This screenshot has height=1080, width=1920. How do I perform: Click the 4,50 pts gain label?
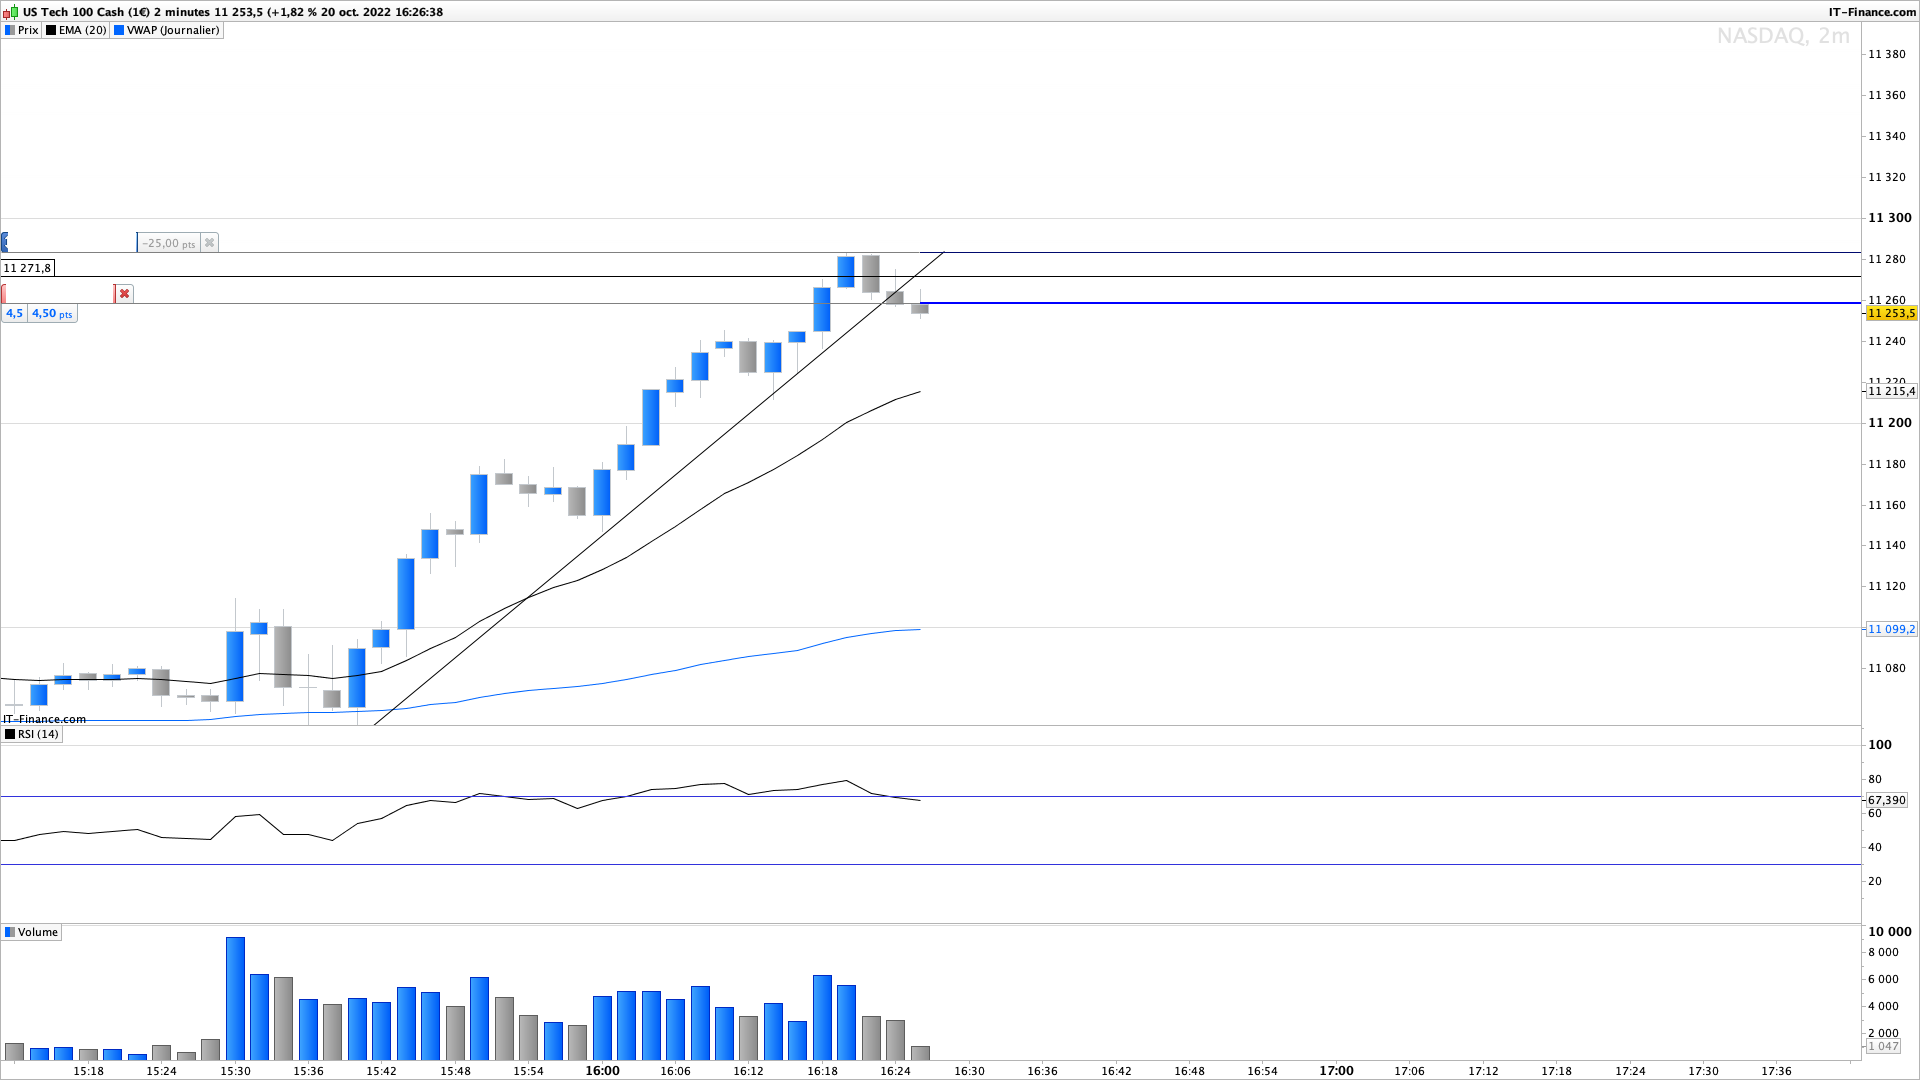click(x=51, y=314)
